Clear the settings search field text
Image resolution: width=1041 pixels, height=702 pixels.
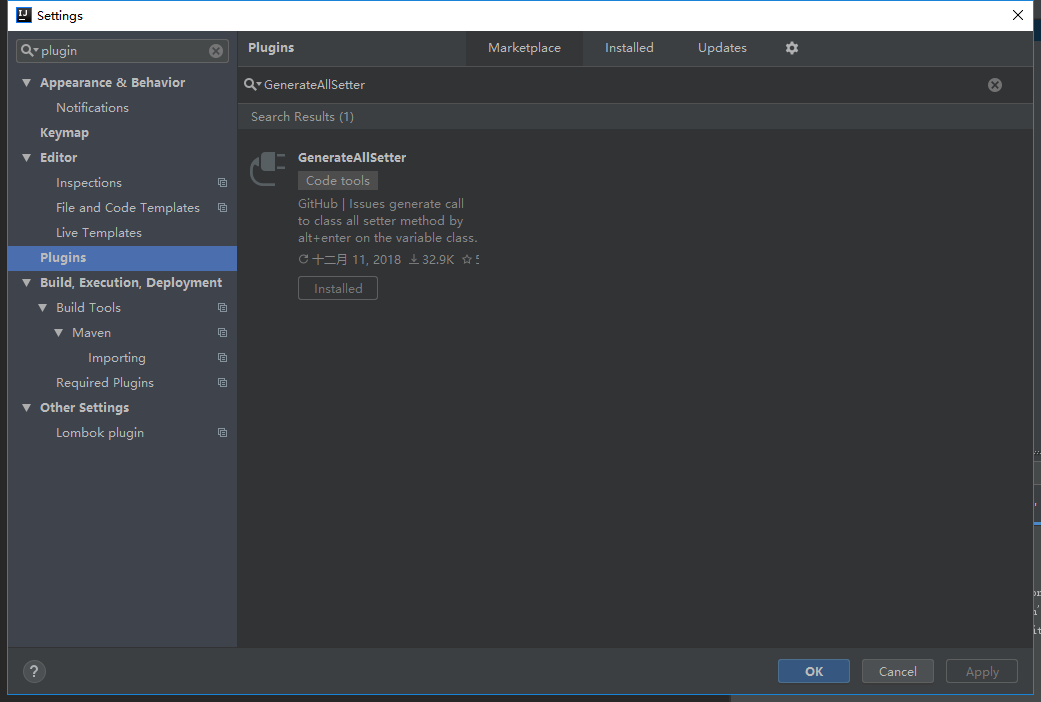pyautogui.click(x=216, y=51)
